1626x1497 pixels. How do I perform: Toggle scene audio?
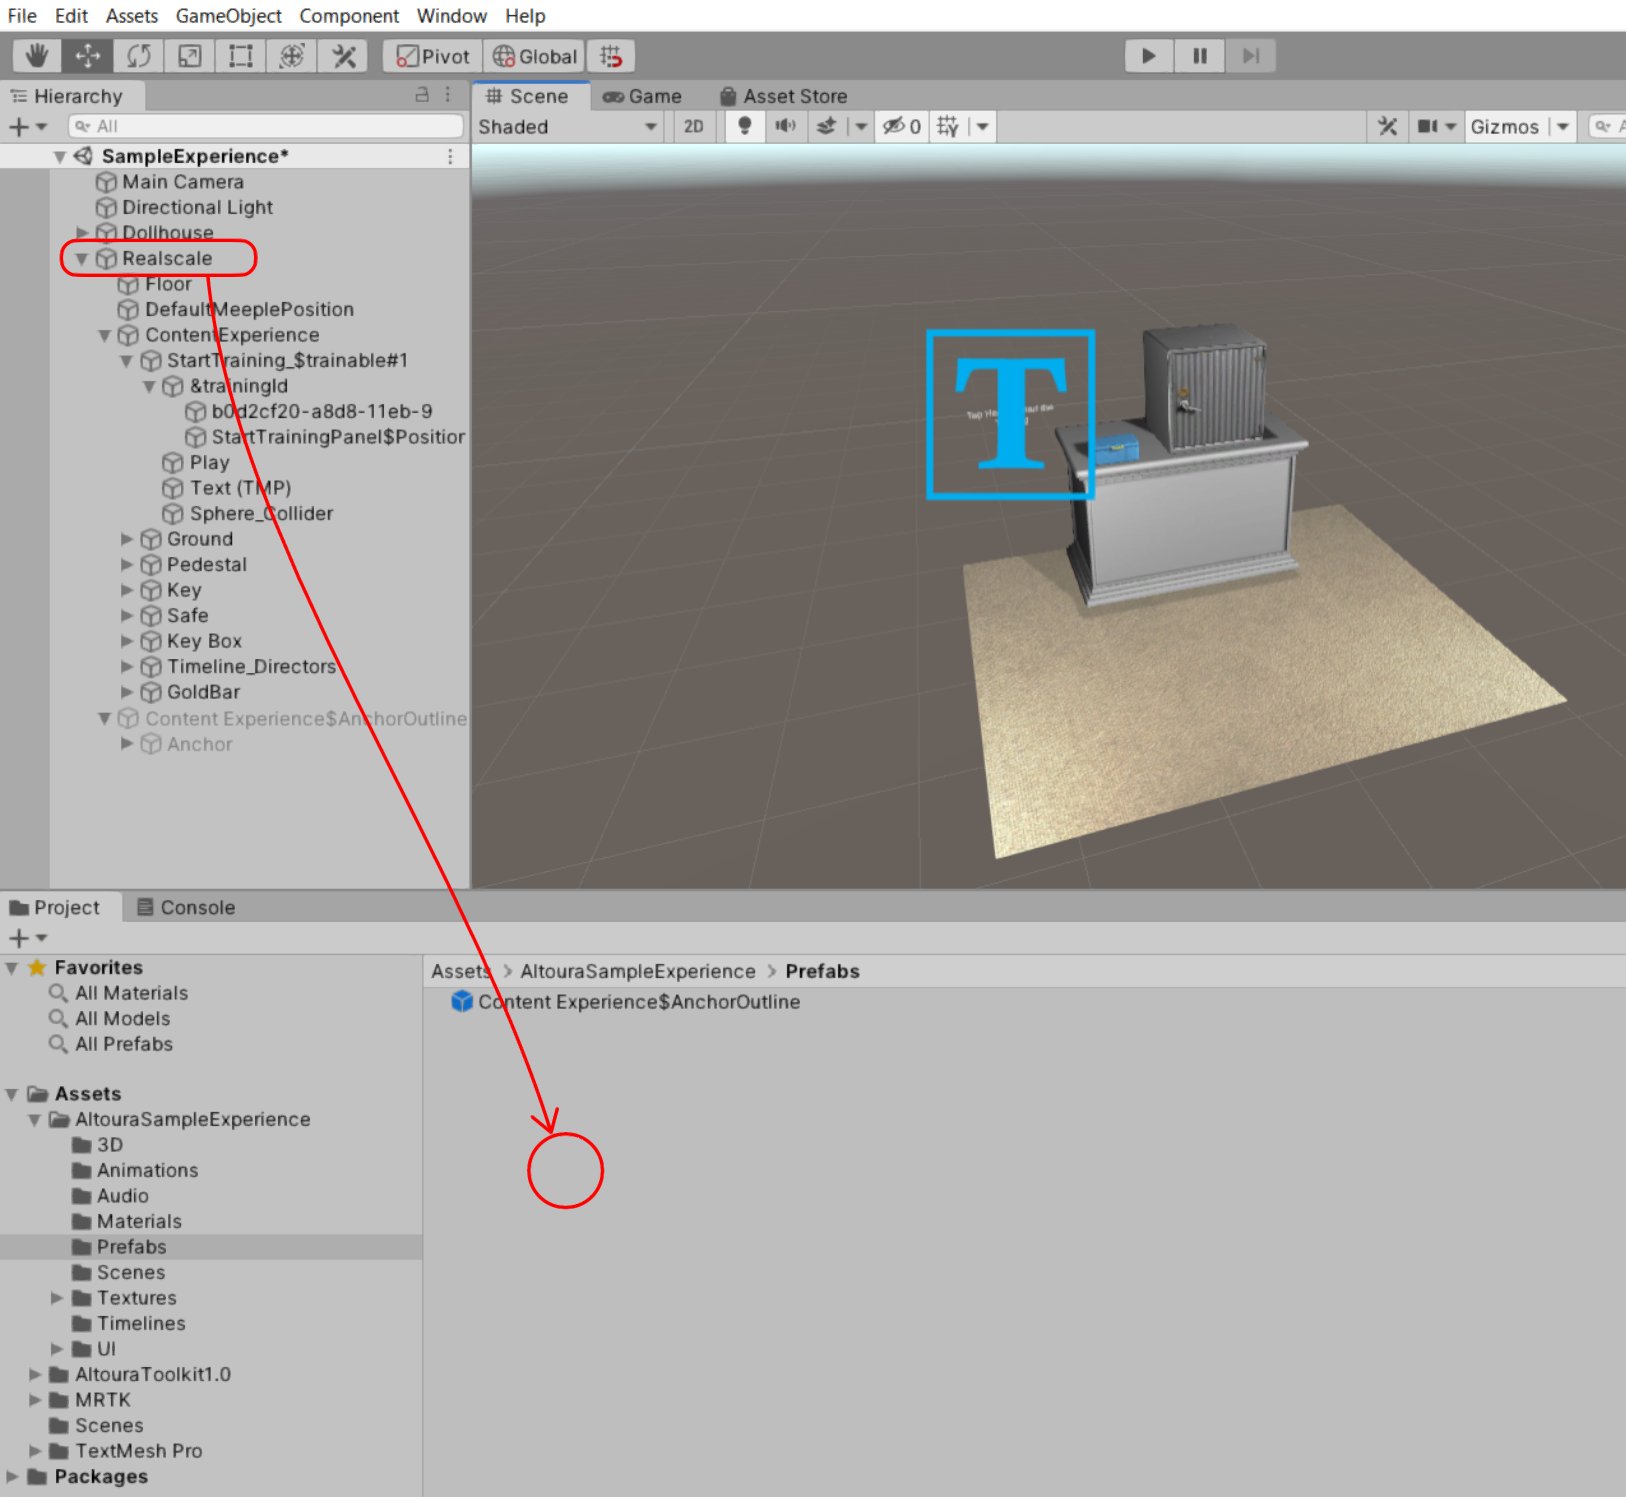coord(786,127)
